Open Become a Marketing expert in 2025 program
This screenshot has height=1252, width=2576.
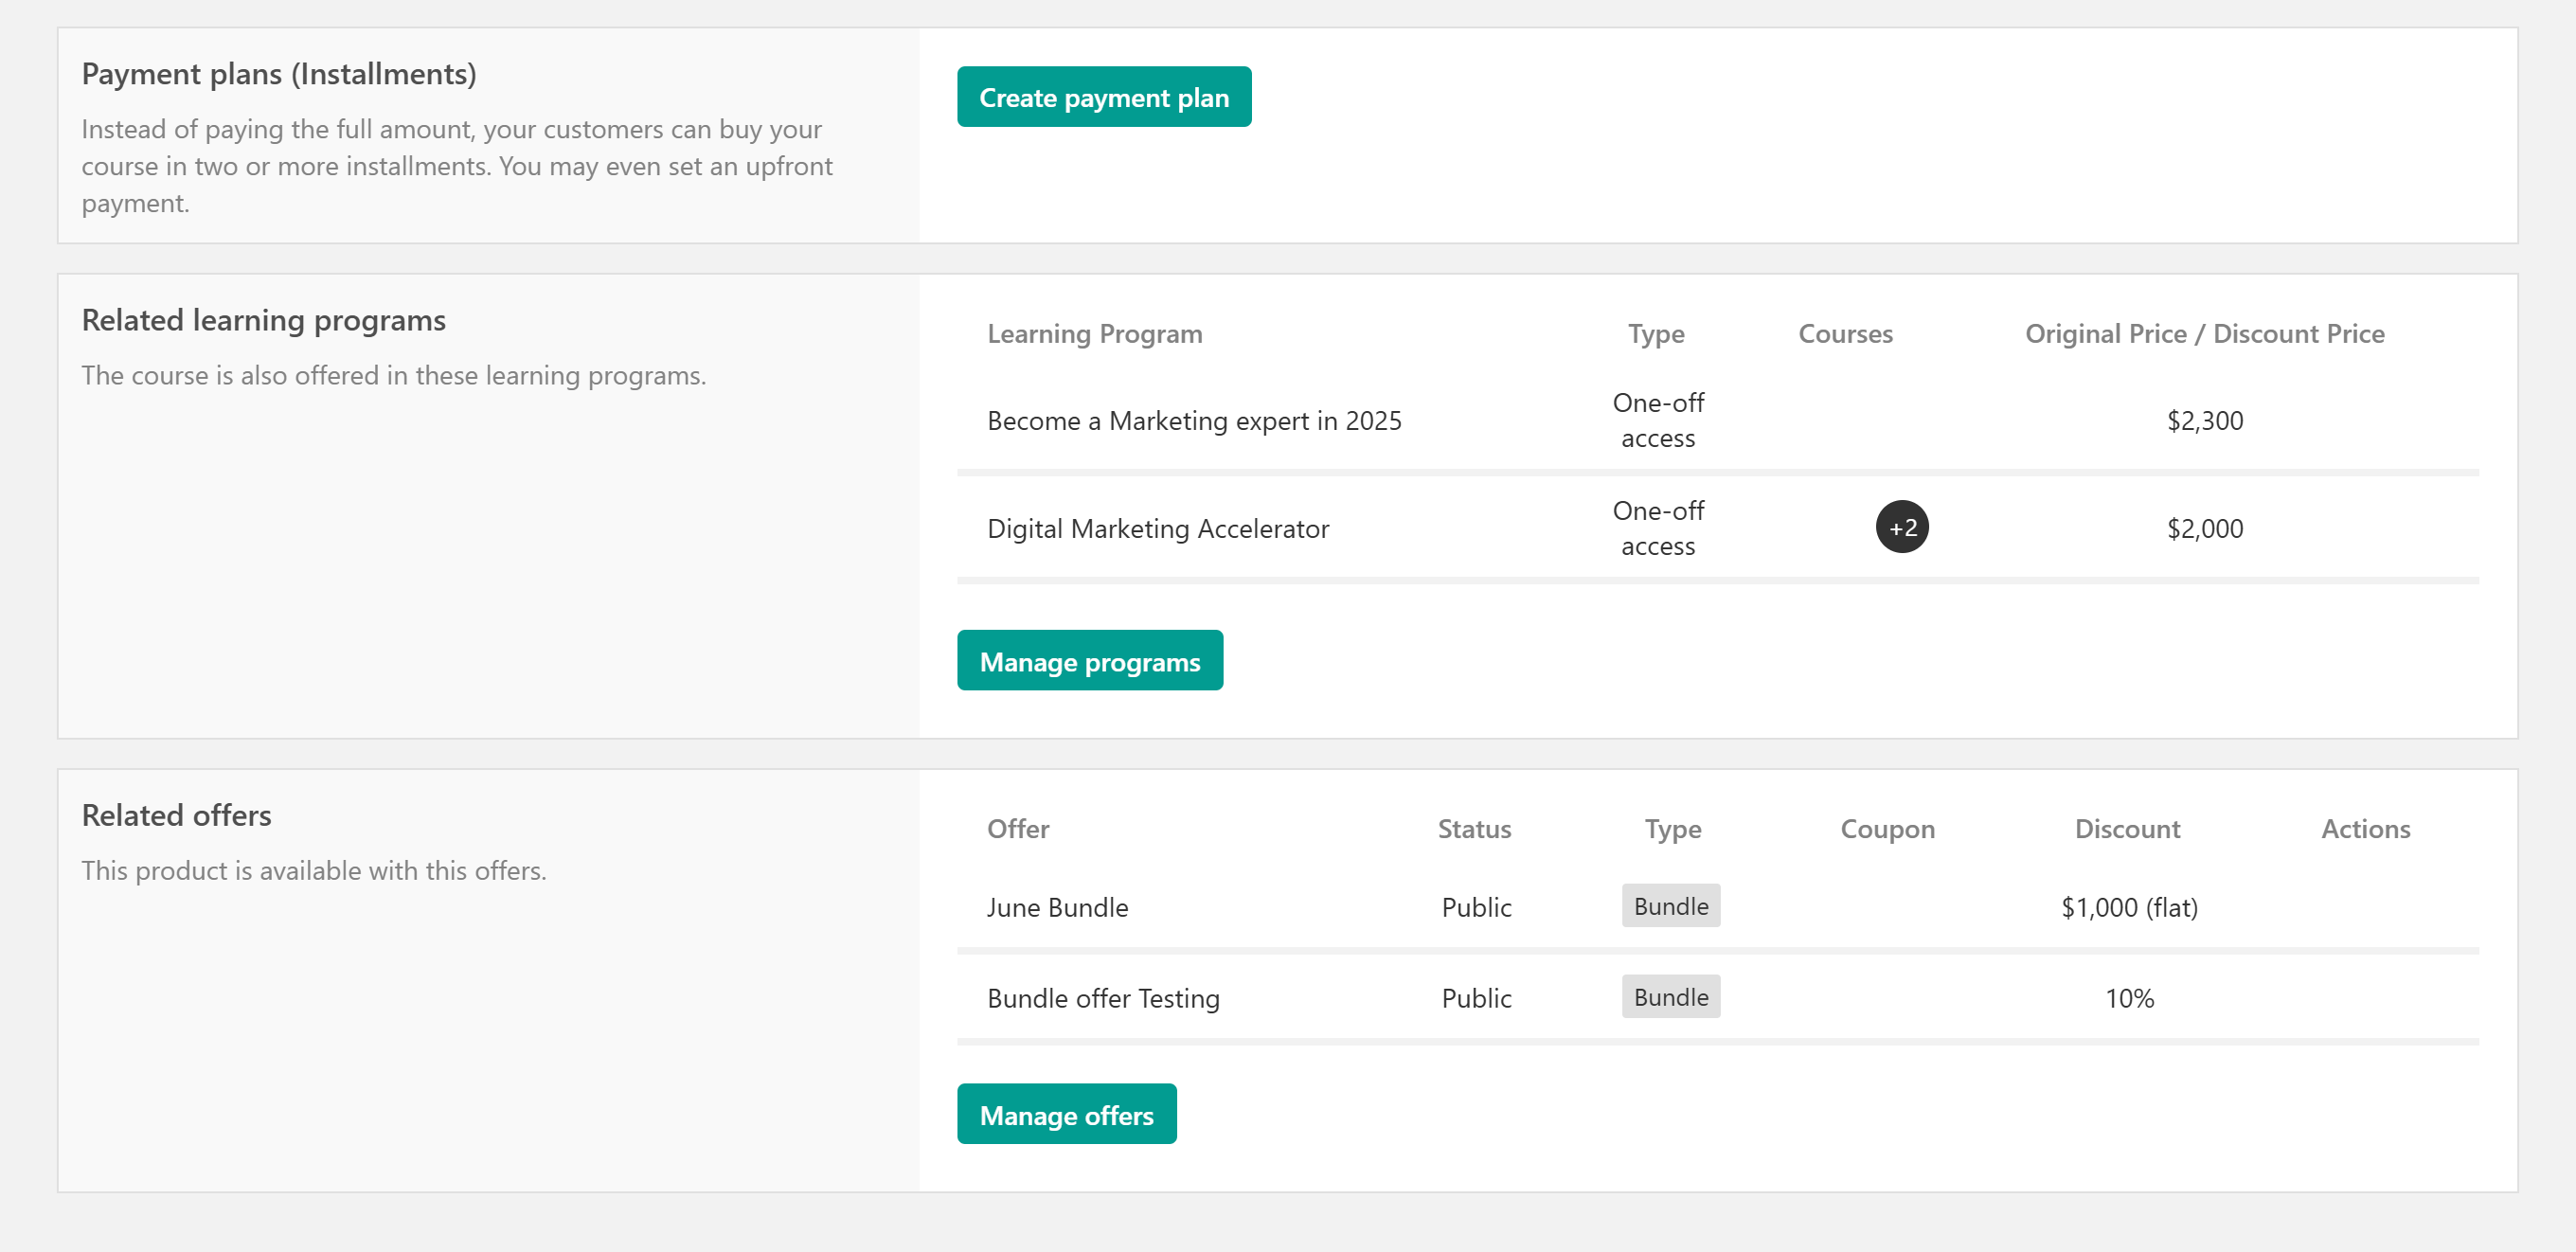[x=1193, y=421]
